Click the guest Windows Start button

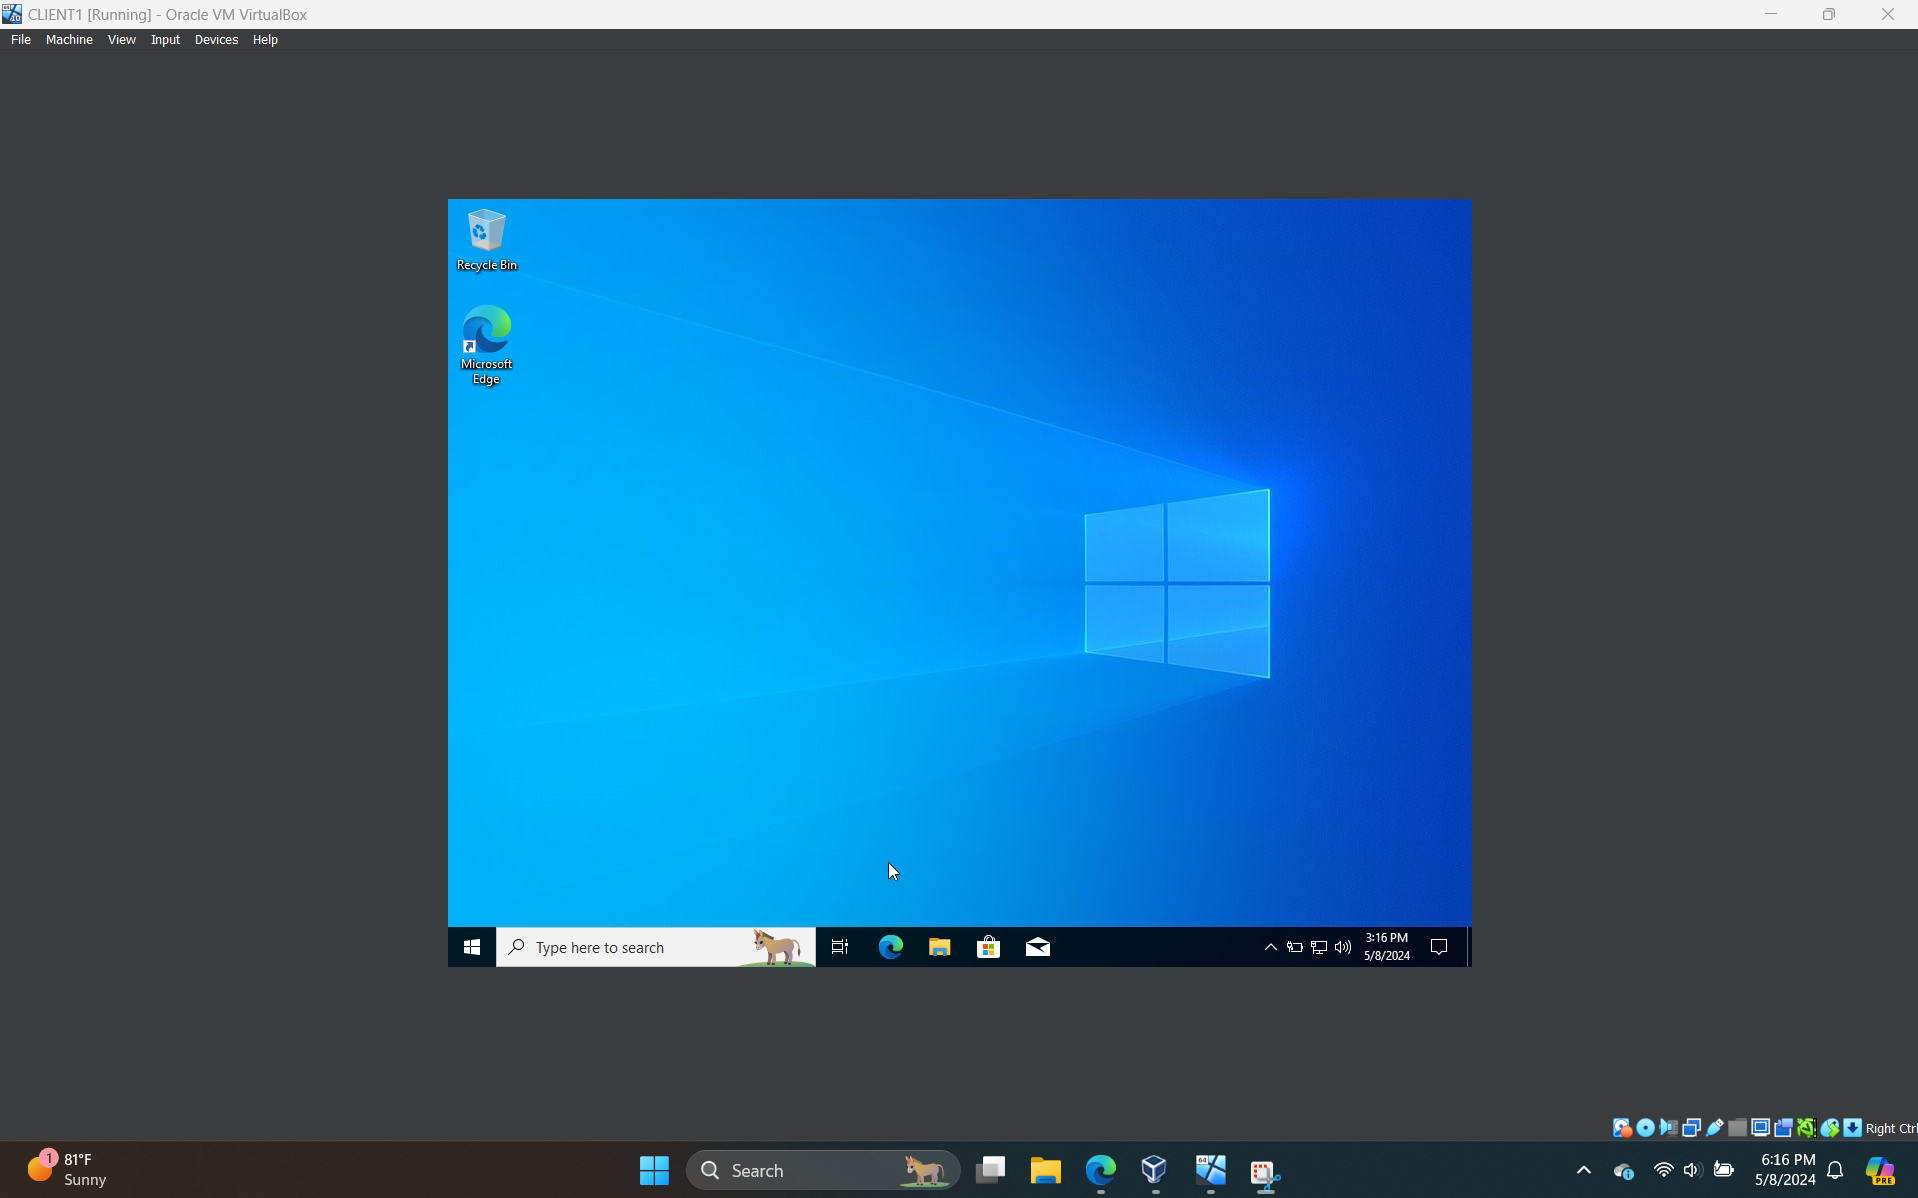pos(472,947)
